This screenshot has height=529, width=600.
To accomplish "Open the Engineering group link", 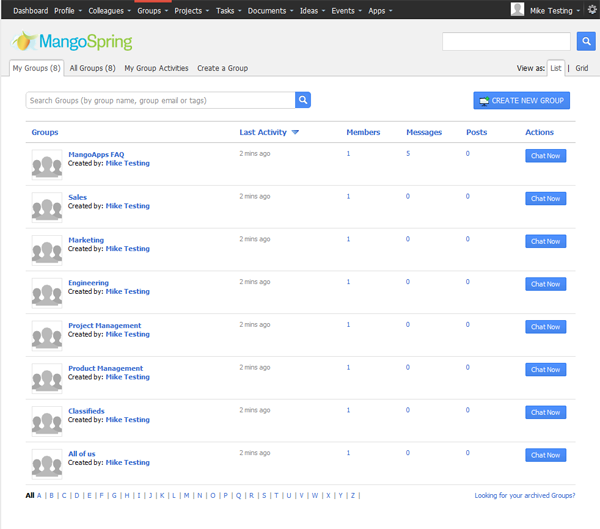I will [x=88, y=283].
